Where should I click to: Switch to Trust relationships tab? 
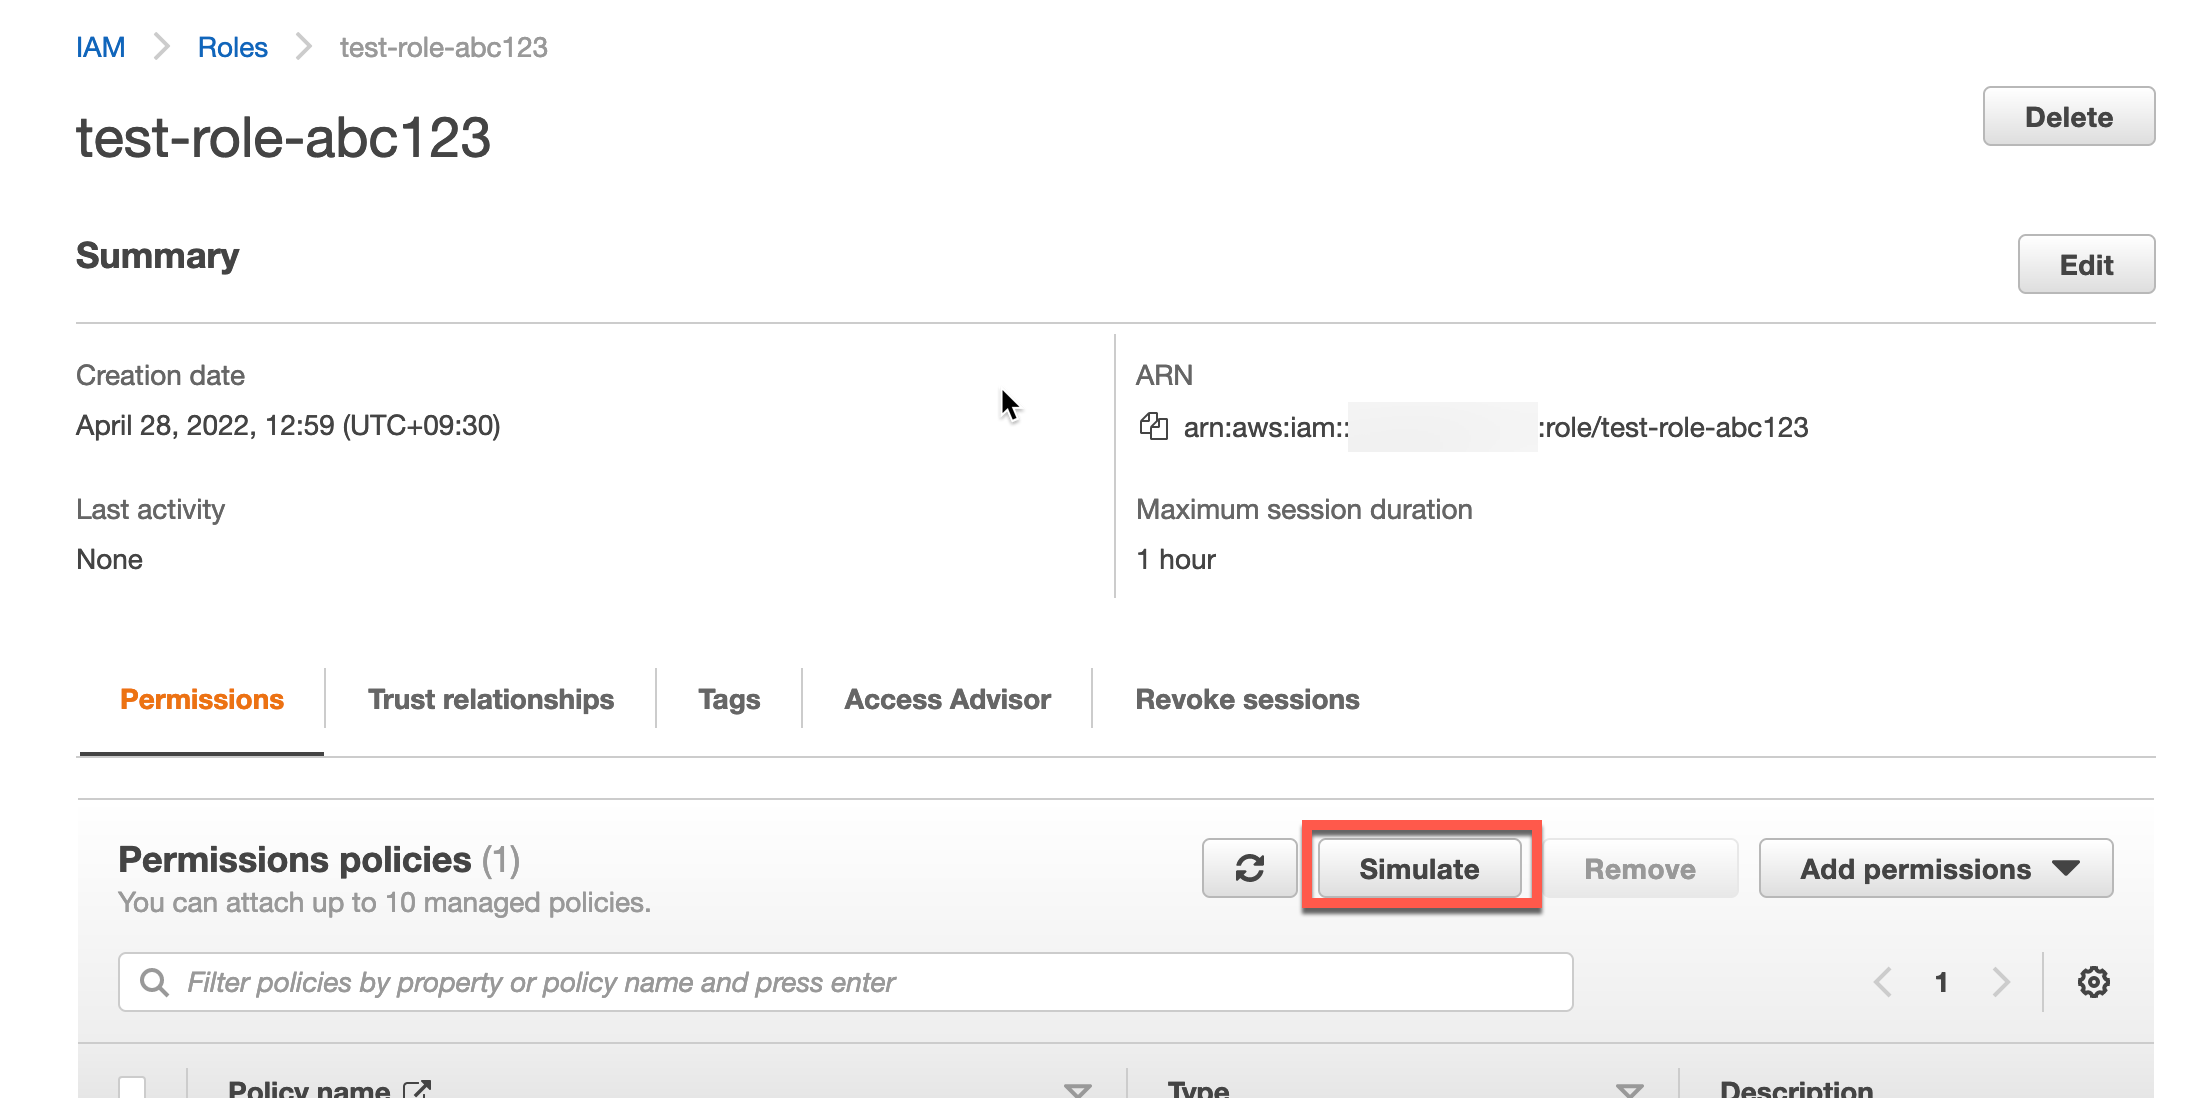(490, 699)
